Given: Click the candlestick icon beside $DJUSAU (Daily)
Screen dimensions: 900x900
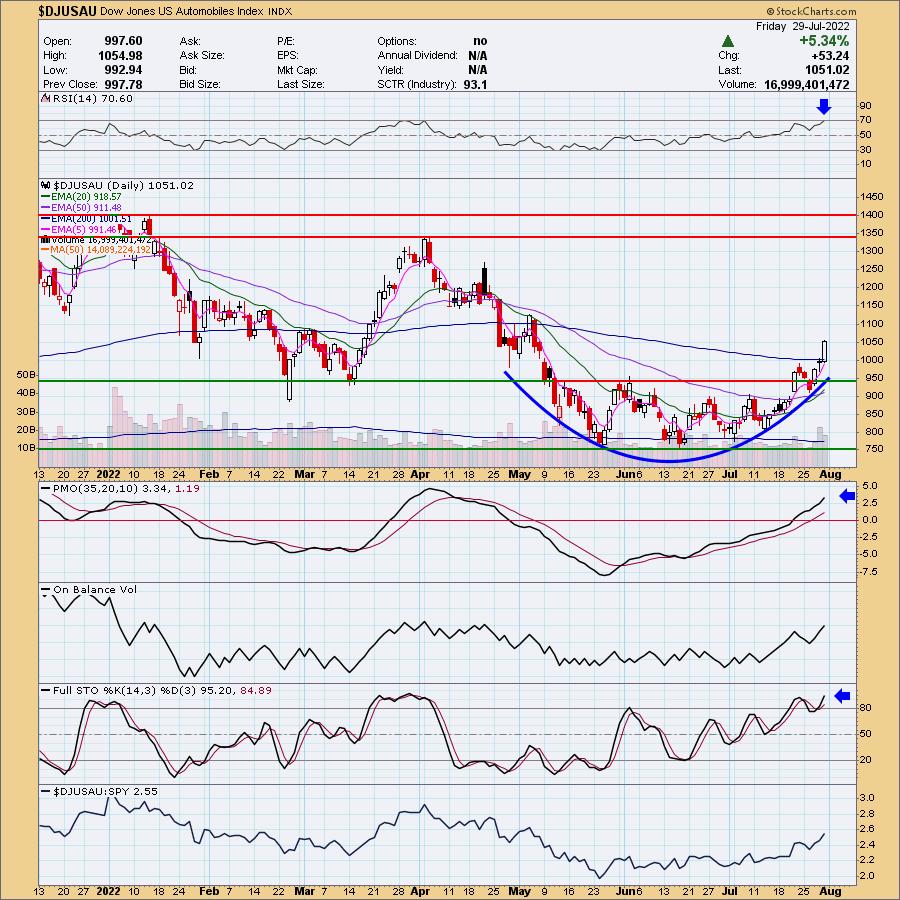Looking at the screenshot, I should 46,185.
